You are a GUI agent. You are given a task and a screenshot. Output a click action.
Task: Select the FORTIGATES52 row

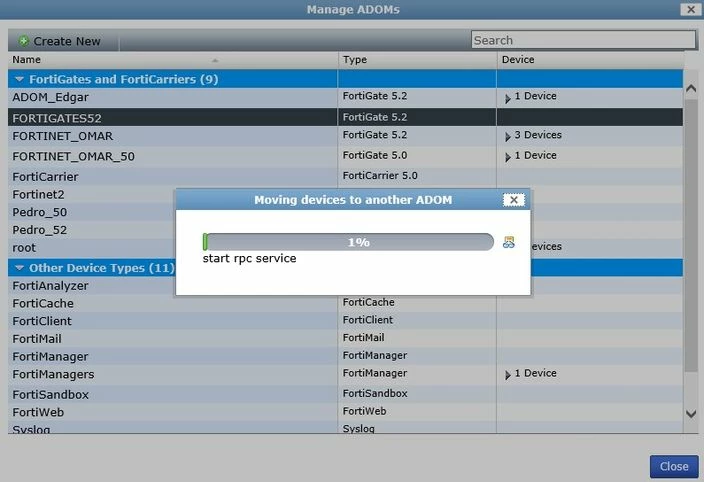point(345,118)
